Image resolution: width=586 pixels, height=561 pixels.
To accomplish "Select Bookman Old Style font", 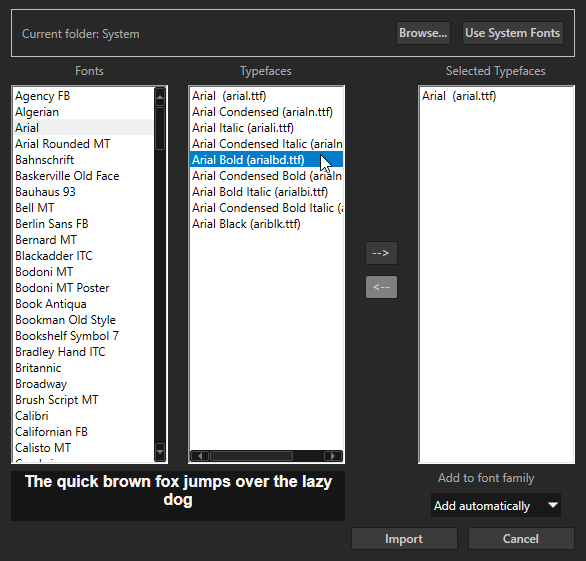I will [83, 320].
